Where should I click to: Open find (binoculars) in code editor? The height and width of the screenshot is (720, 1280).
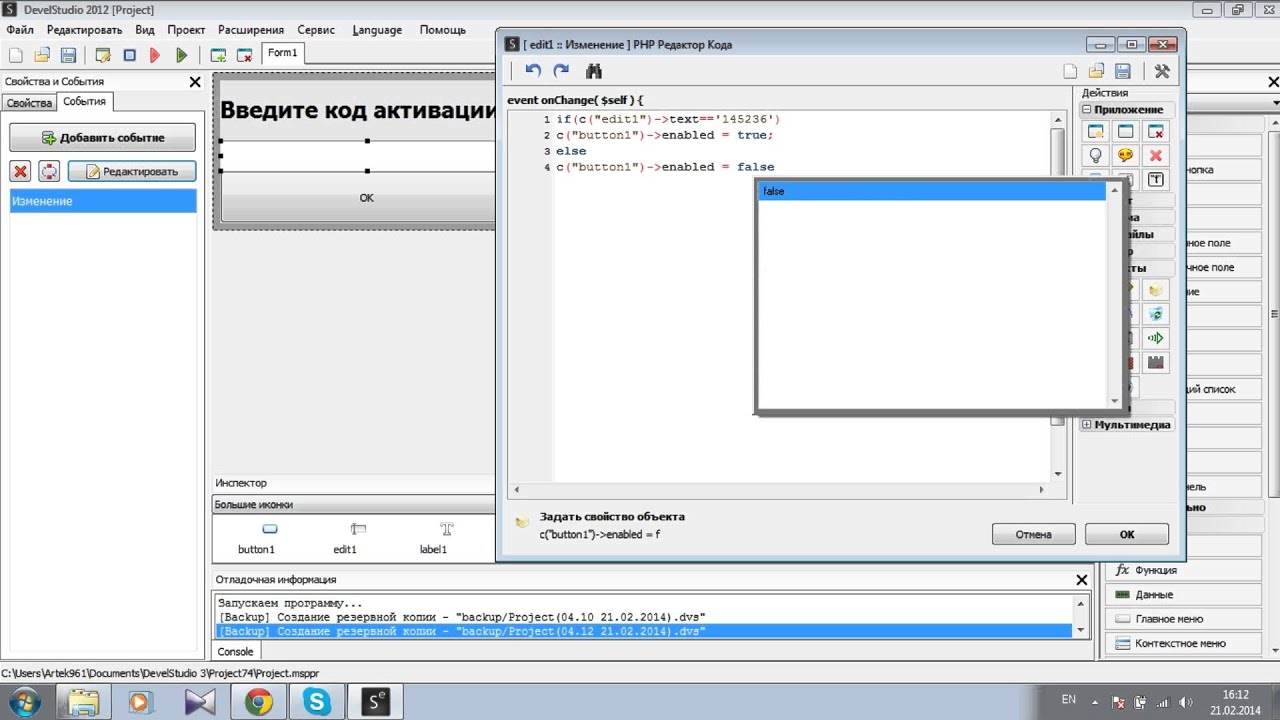tap(594, 71)
